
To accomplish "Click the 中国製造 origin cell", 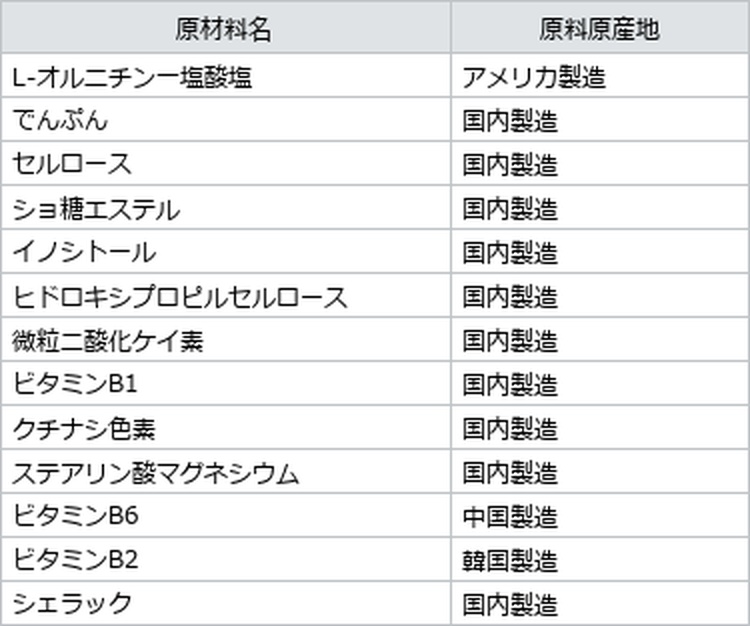I will tap(600, 516).
